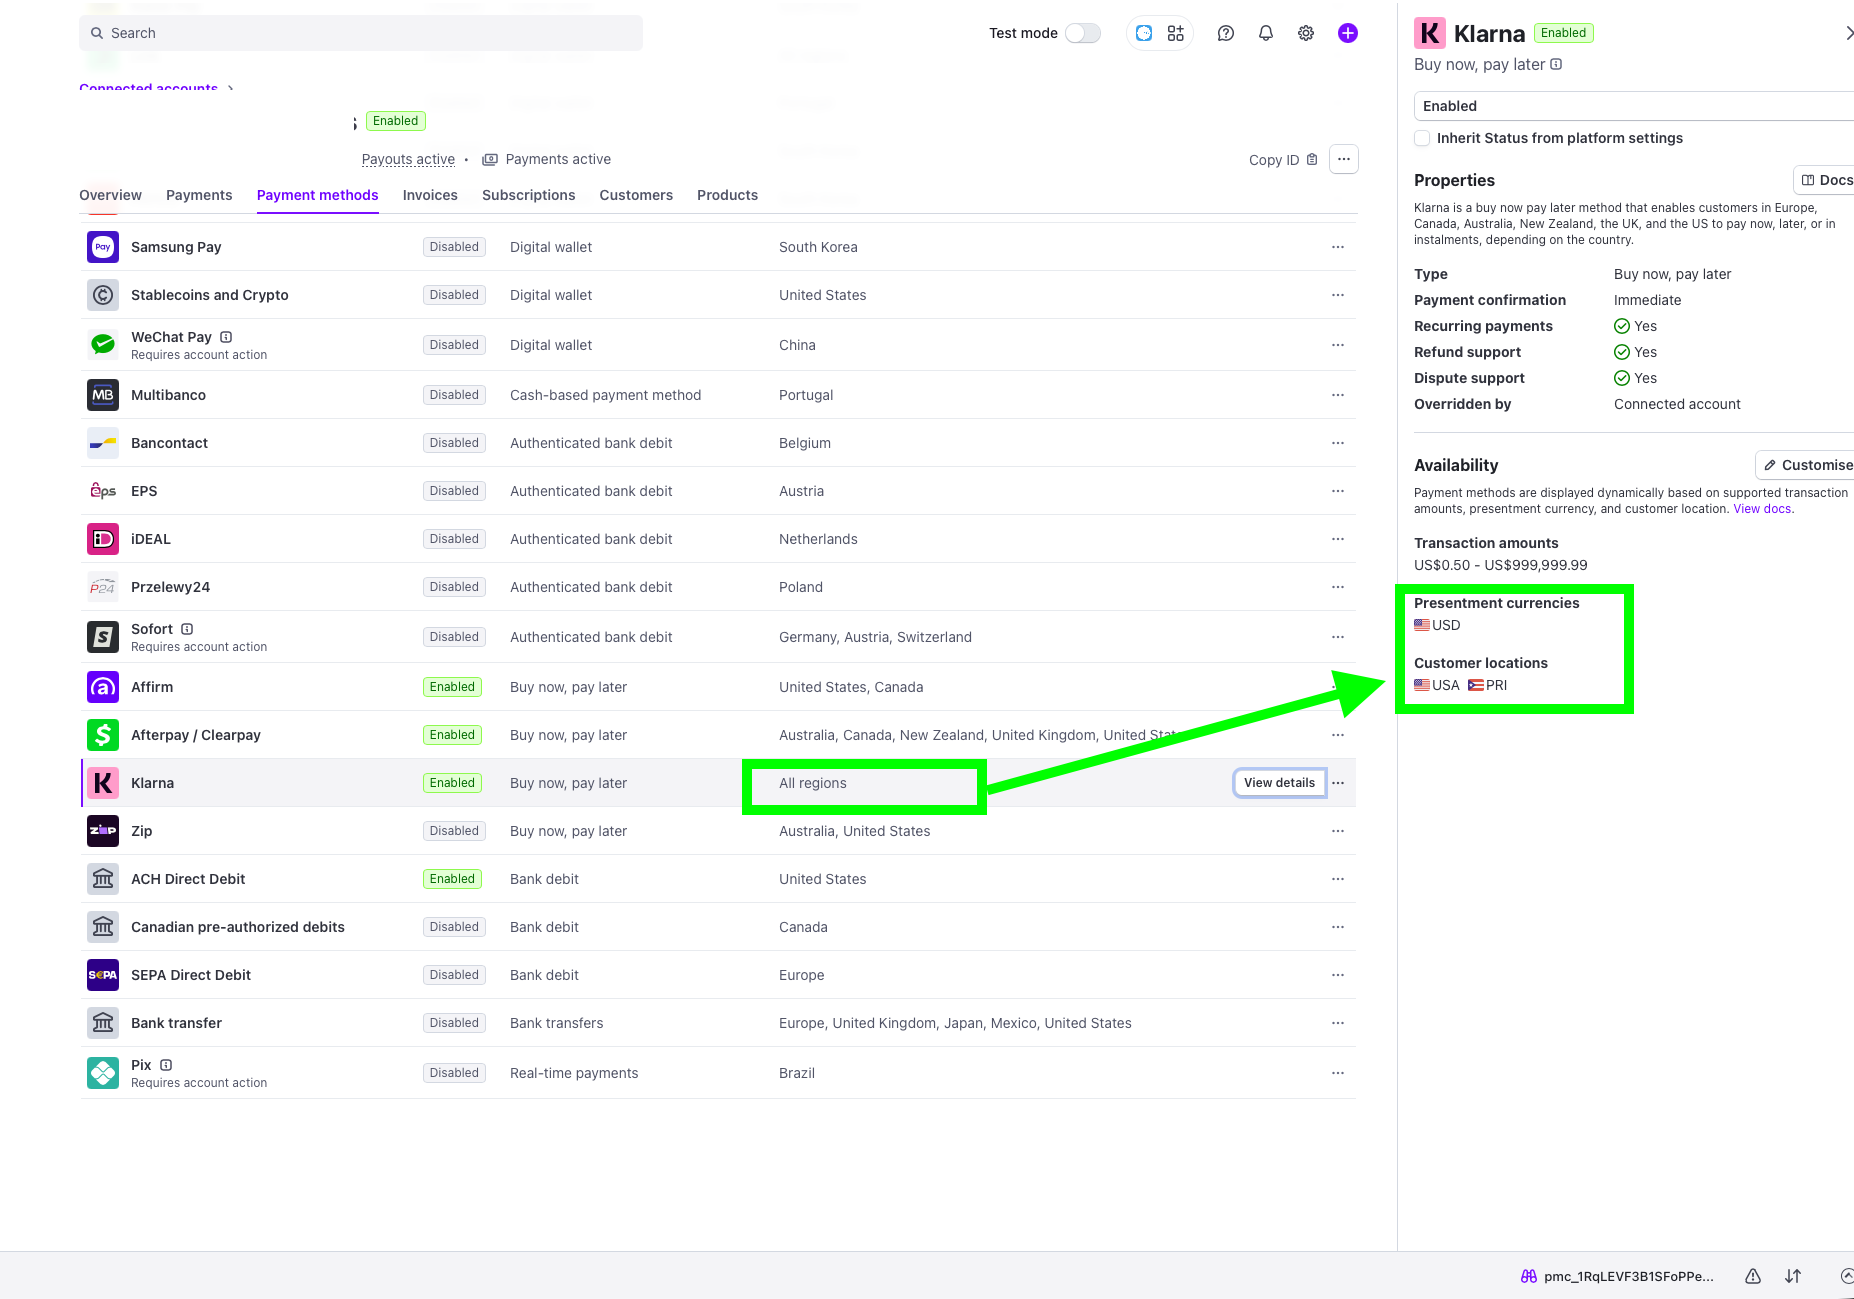Screen dimensions: 1854x1299
Task: Click the warning triangle in bottom bar
Action: (1752, 1276)
